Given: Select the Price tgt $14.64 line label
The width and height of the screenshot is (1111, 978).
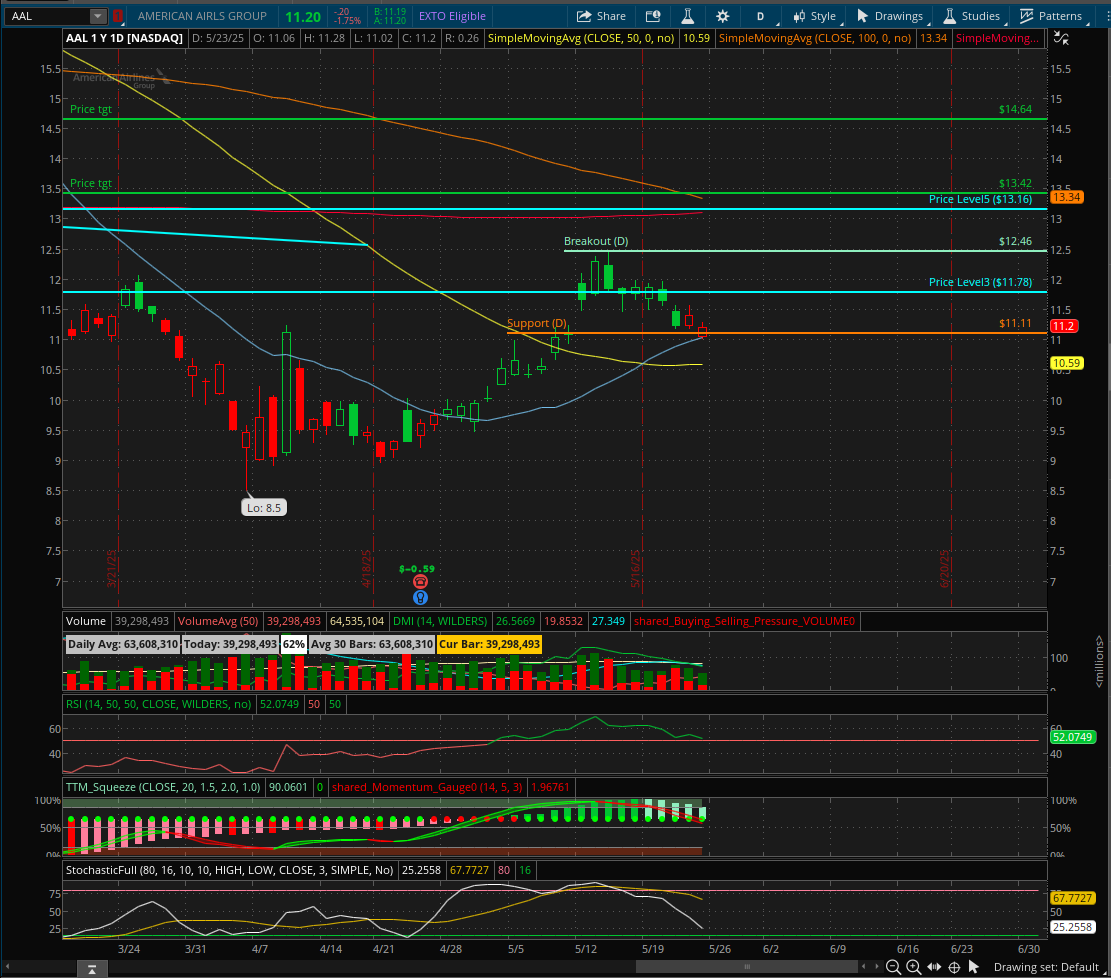Looking at the screenshot, I should coord(91,109).
